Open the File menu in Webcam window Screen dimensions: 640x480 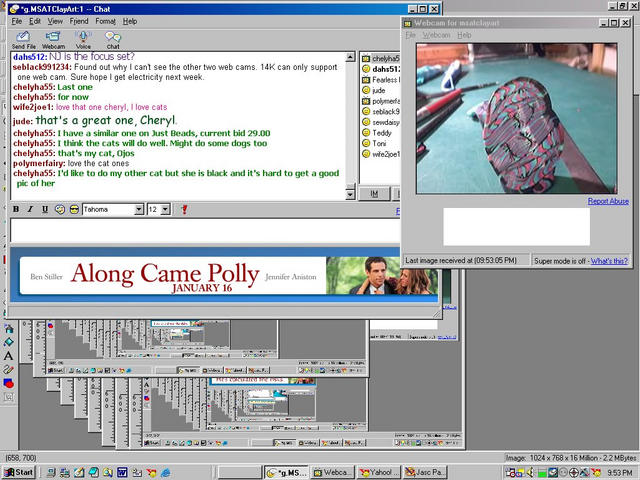[410, 35]
